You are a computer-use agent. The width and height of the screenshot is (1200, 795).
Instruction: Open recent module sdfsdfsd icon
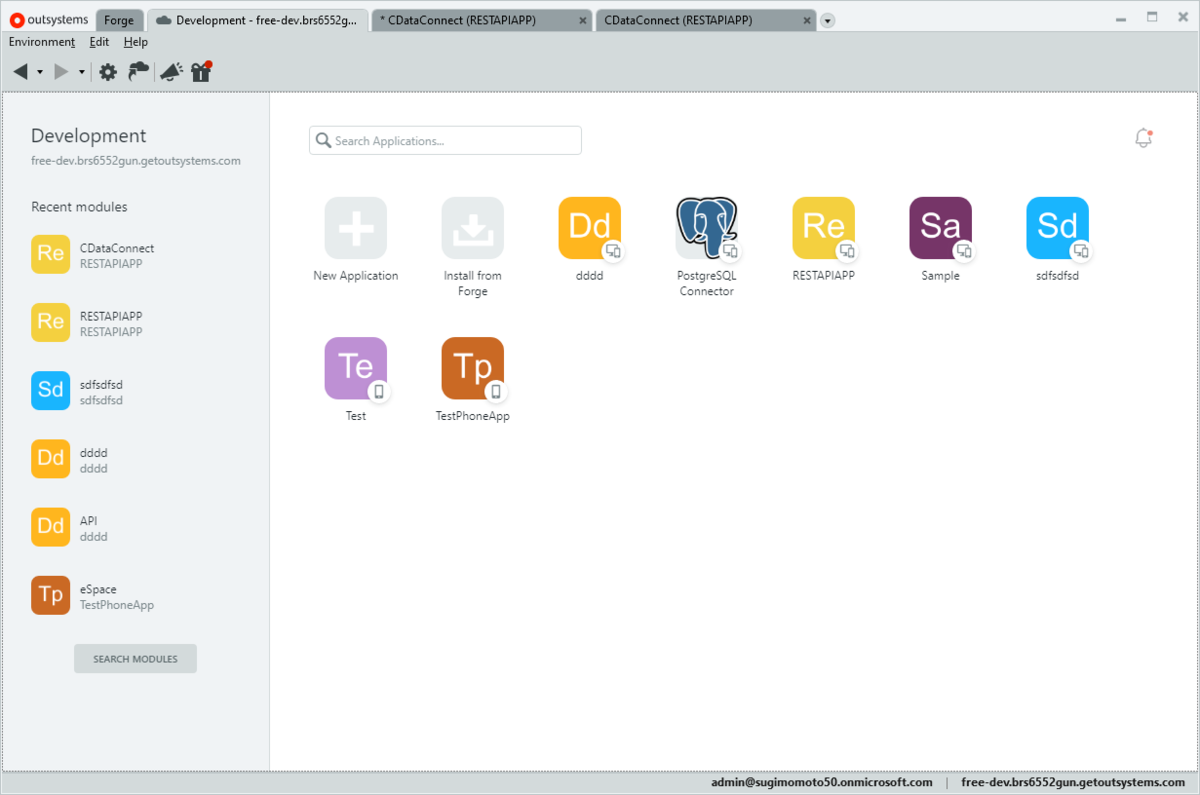[x=50, y=391]
